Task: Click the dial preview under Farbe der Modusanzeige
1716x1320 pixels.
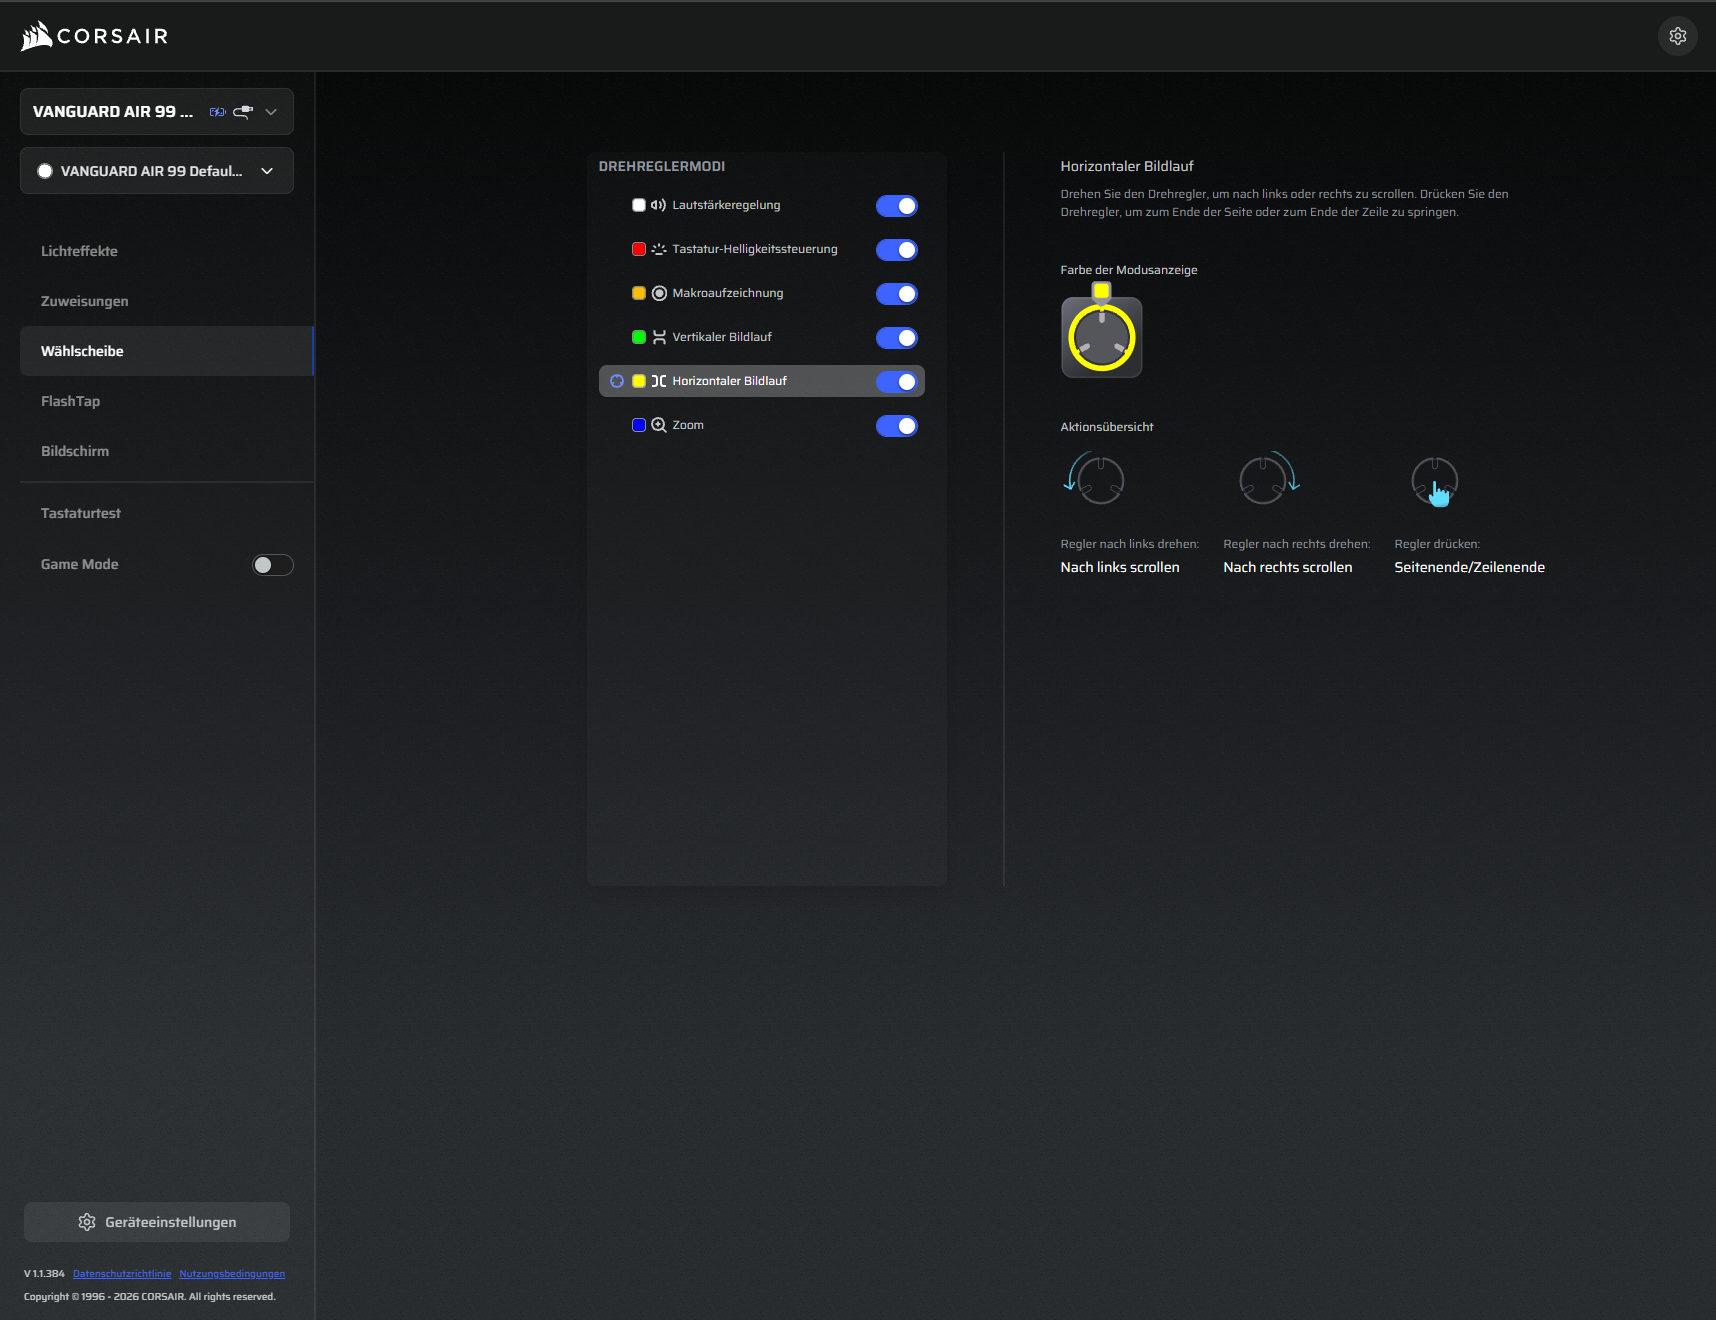Action: (x=1101, y=337)
